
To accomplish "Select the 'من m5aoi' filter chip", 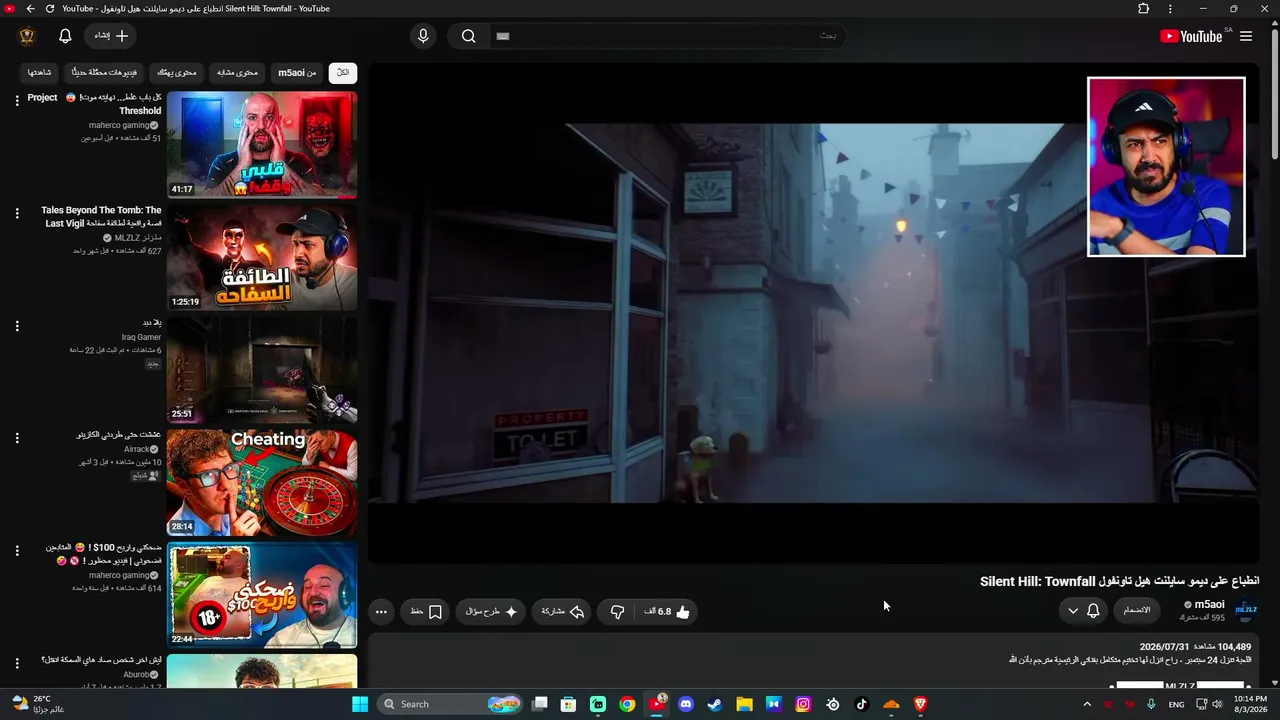I will tap(297, 72).
